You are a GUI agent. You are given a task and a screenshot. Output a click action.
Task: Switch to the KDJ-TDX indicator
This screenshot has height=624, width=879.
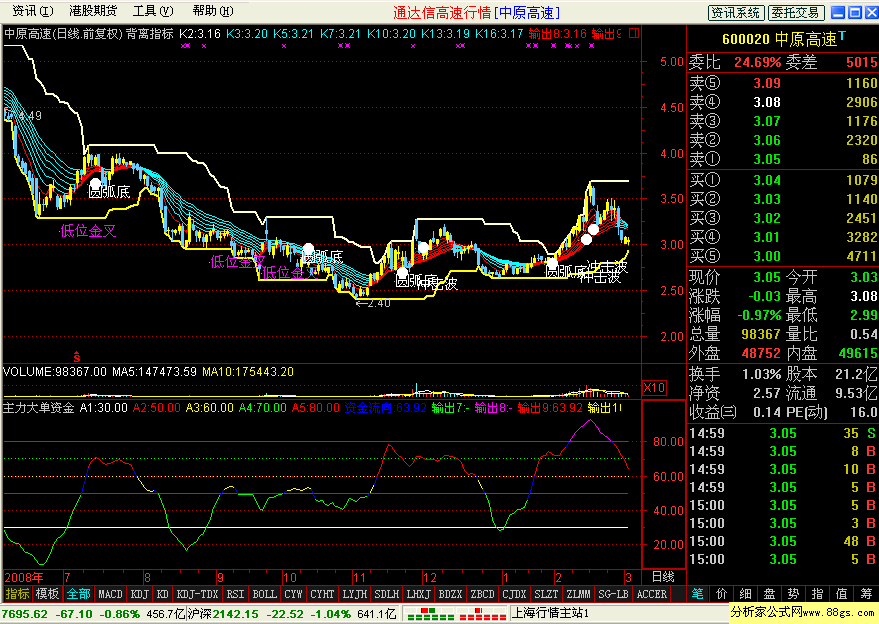pyautogui.click(x=197, y=594)
